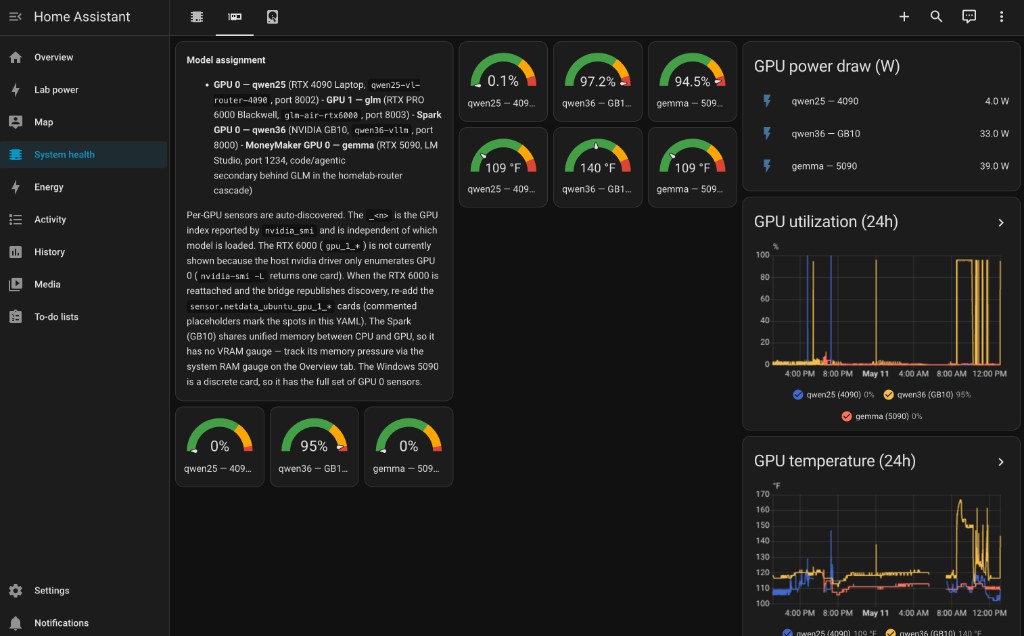This screenshot has height=636, width=1024.
Task: Click the GPU power draw (W) title
Action: click(827, 67)
